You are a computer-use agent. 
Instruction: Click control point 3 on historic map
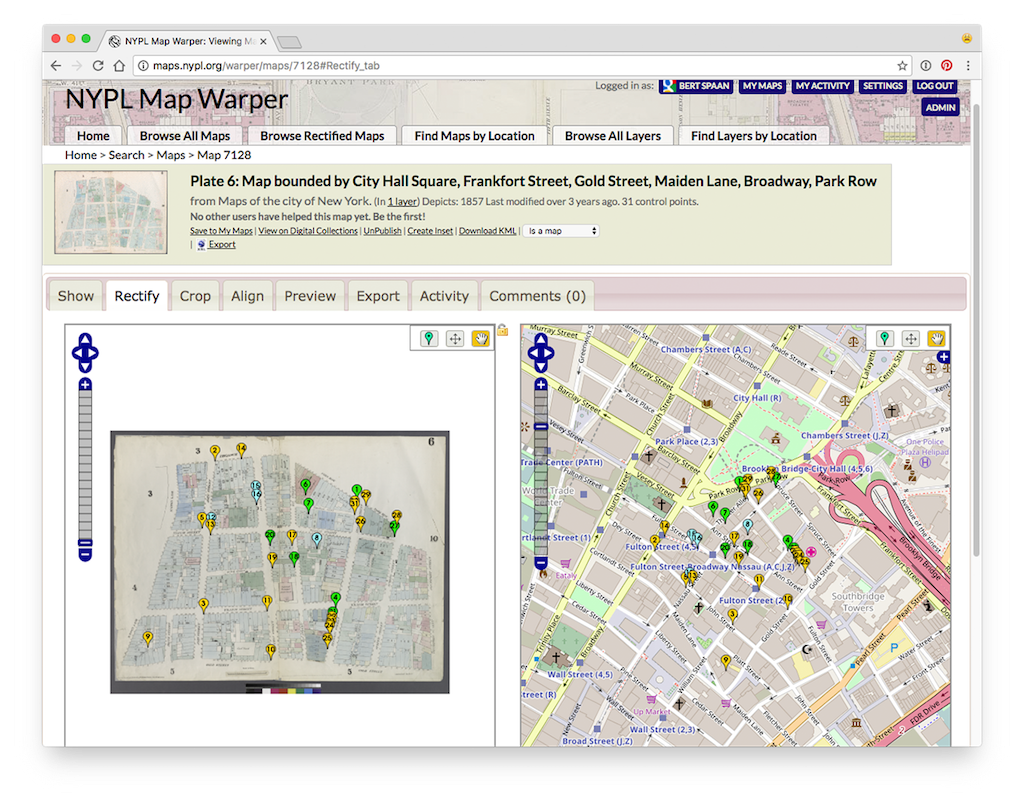pyautogui.click(x=203, y=605)
